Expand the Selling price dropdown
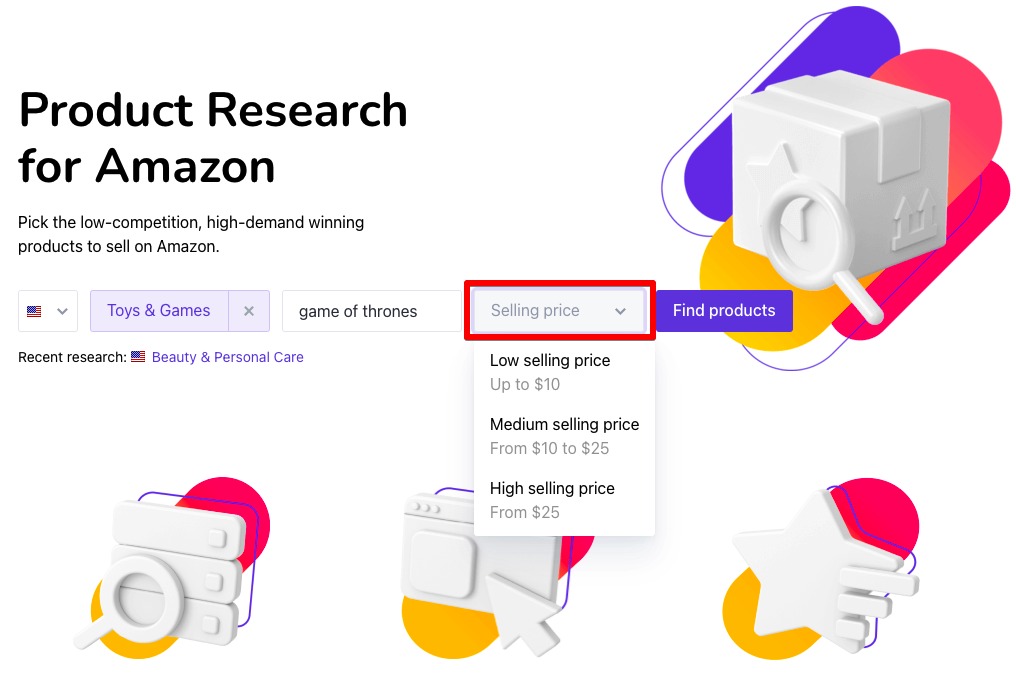The image size is (1016, 699). tap(559, 311)
